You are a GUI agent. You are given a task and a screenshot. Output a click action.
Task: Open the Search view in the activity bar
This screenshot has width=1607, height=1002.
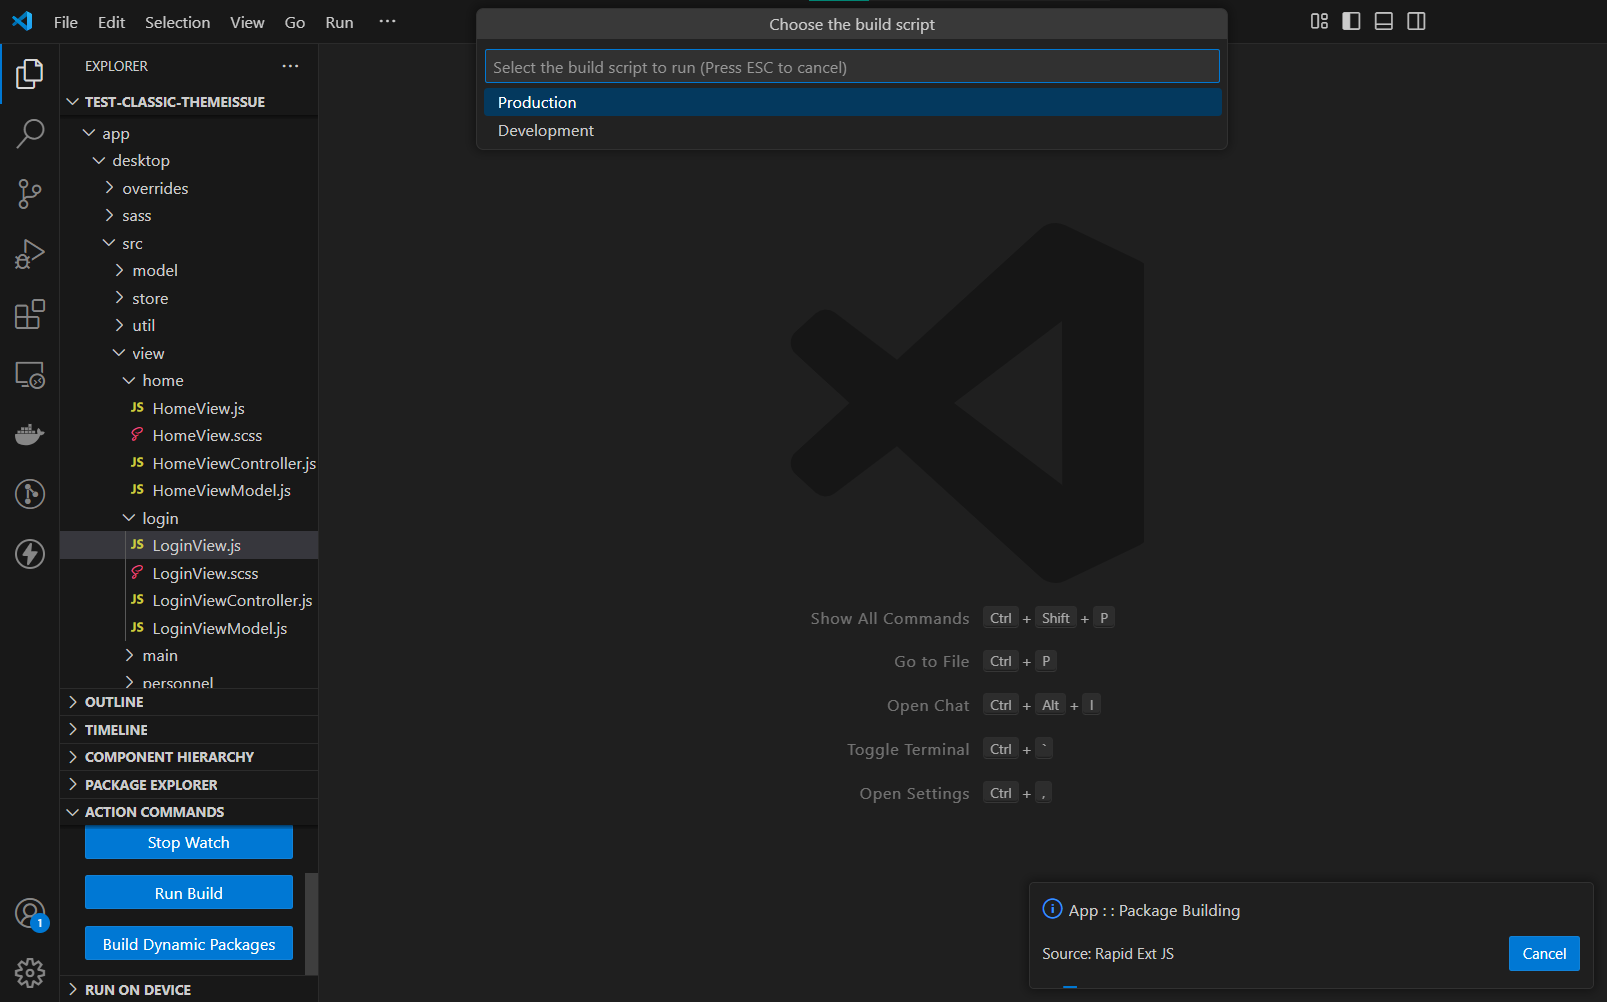[30, 133]
